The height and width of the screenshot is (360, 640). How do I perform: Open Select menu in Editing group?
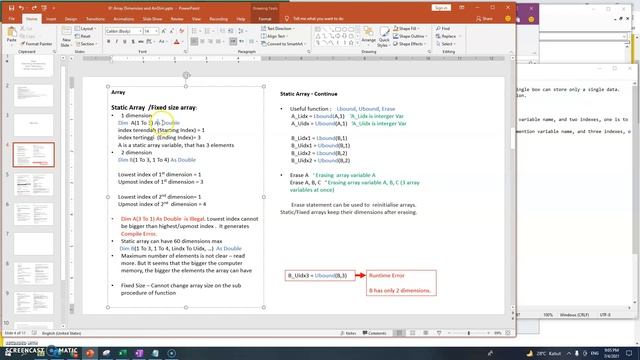tap(445, 44)
